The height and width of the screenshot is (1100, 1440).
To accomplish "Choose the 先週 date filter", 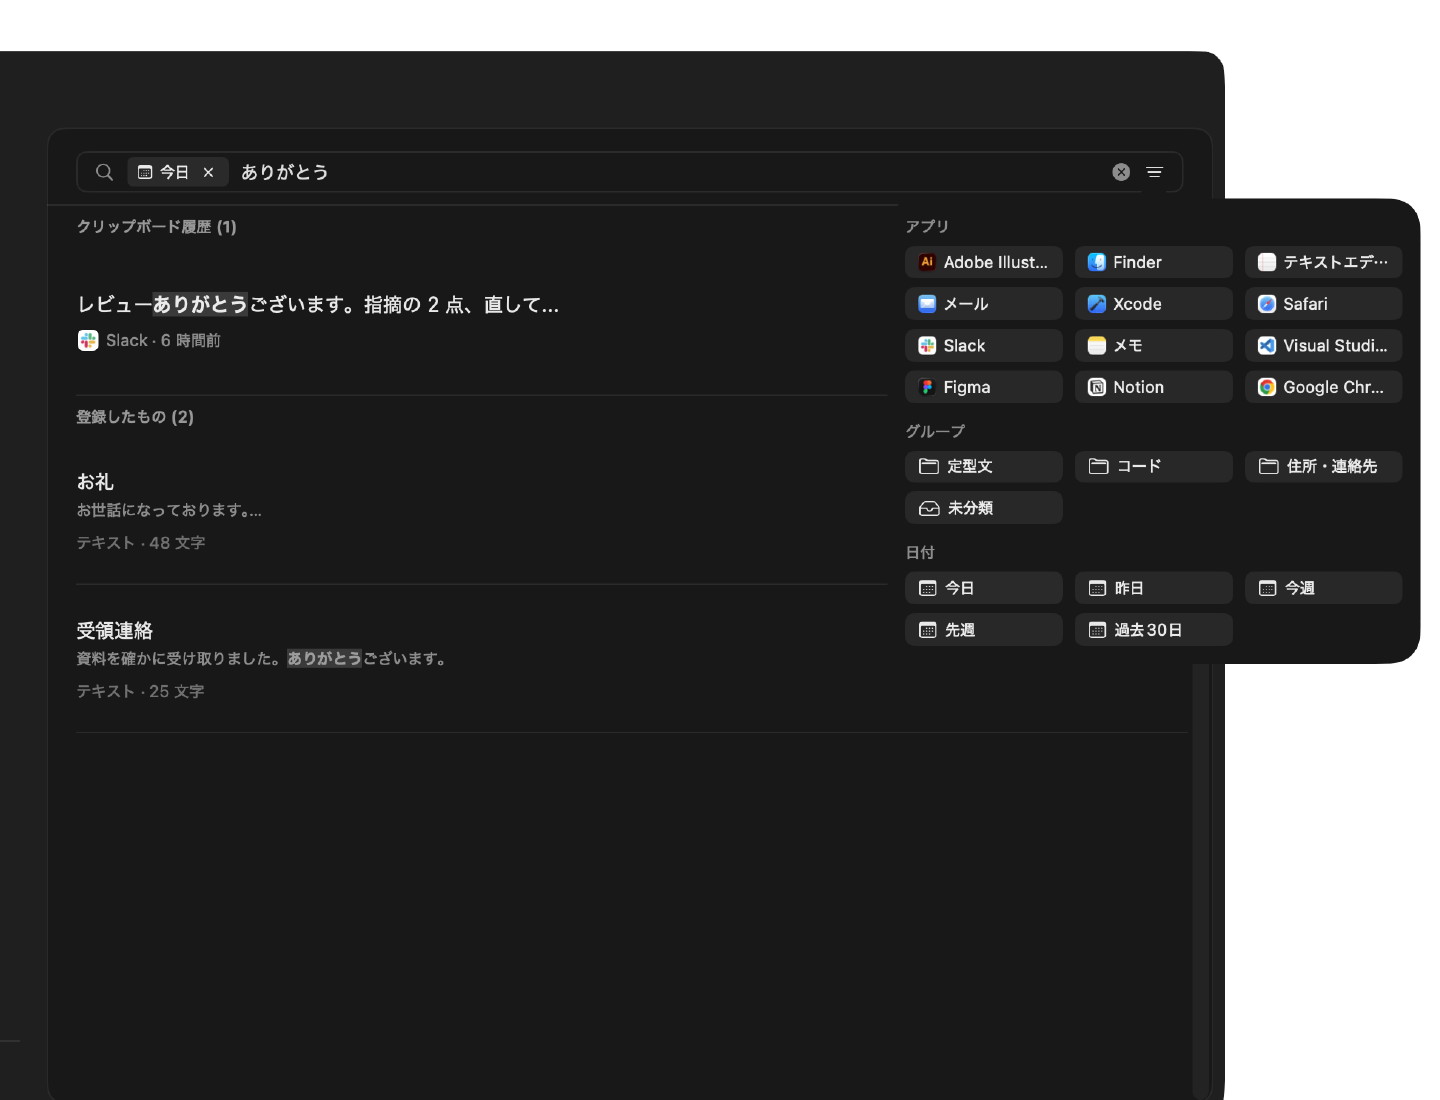I will click(x=984, y=630).
